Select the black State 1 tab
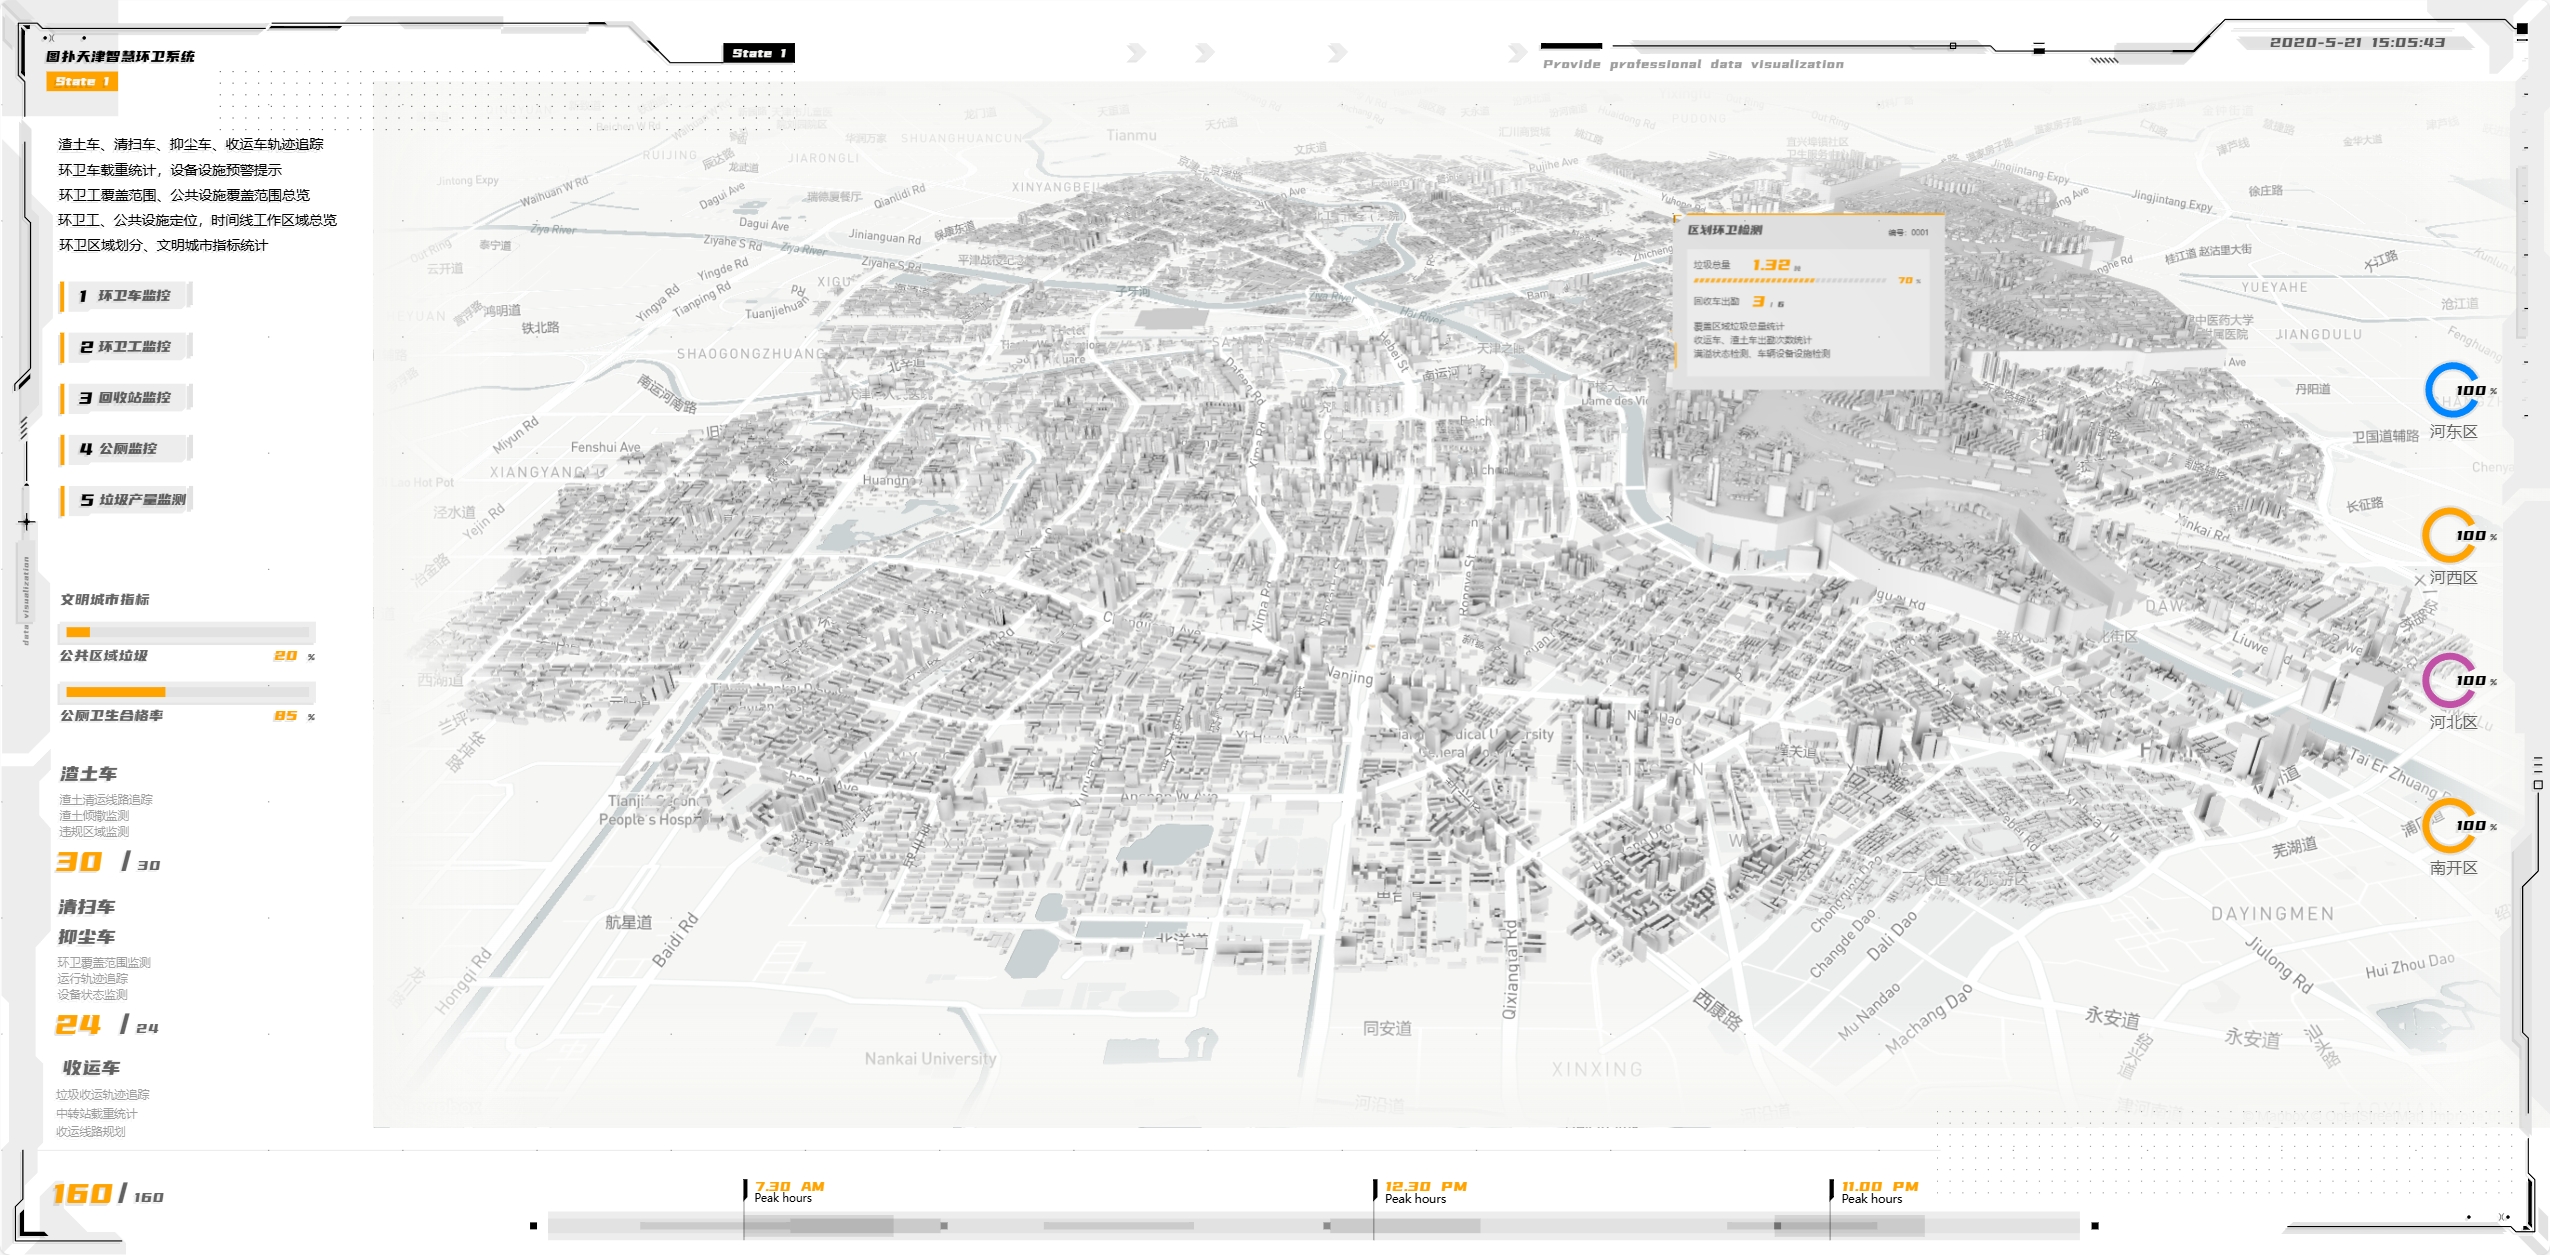 click(758, 53)
